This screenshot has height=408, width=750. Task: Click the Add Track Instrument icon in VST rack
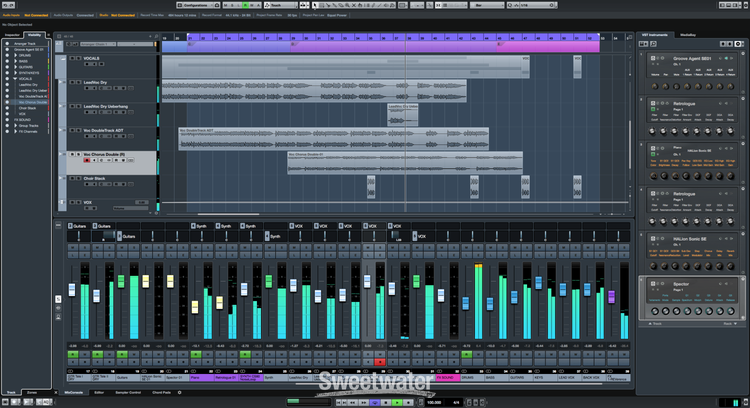coord(644,44)
